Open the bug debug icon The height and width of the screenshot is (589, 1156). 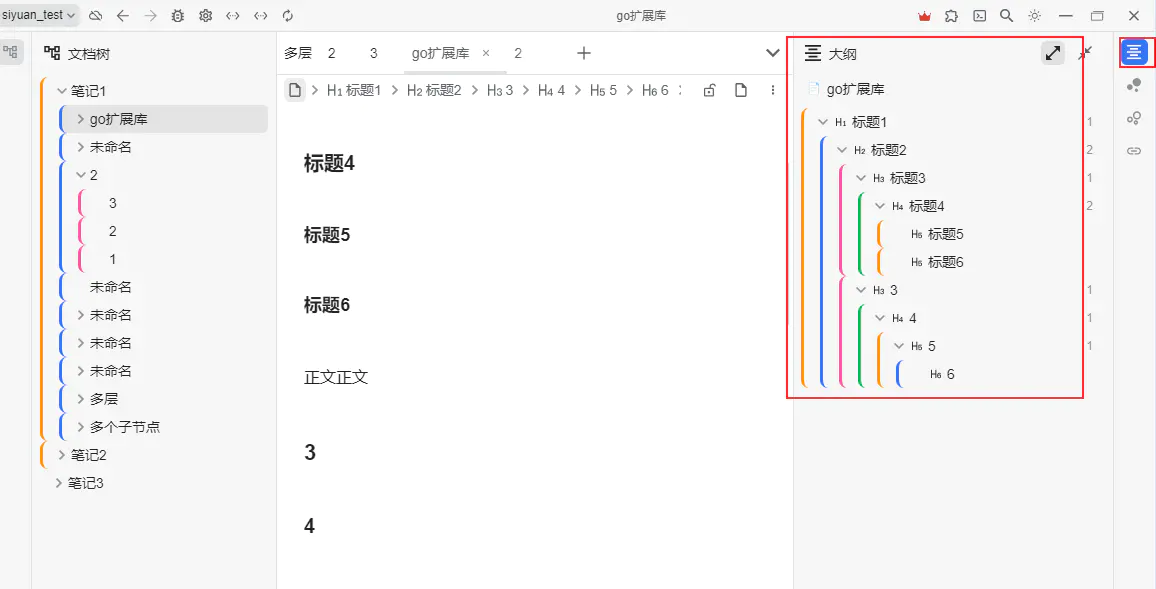click(x=178, y=15)
